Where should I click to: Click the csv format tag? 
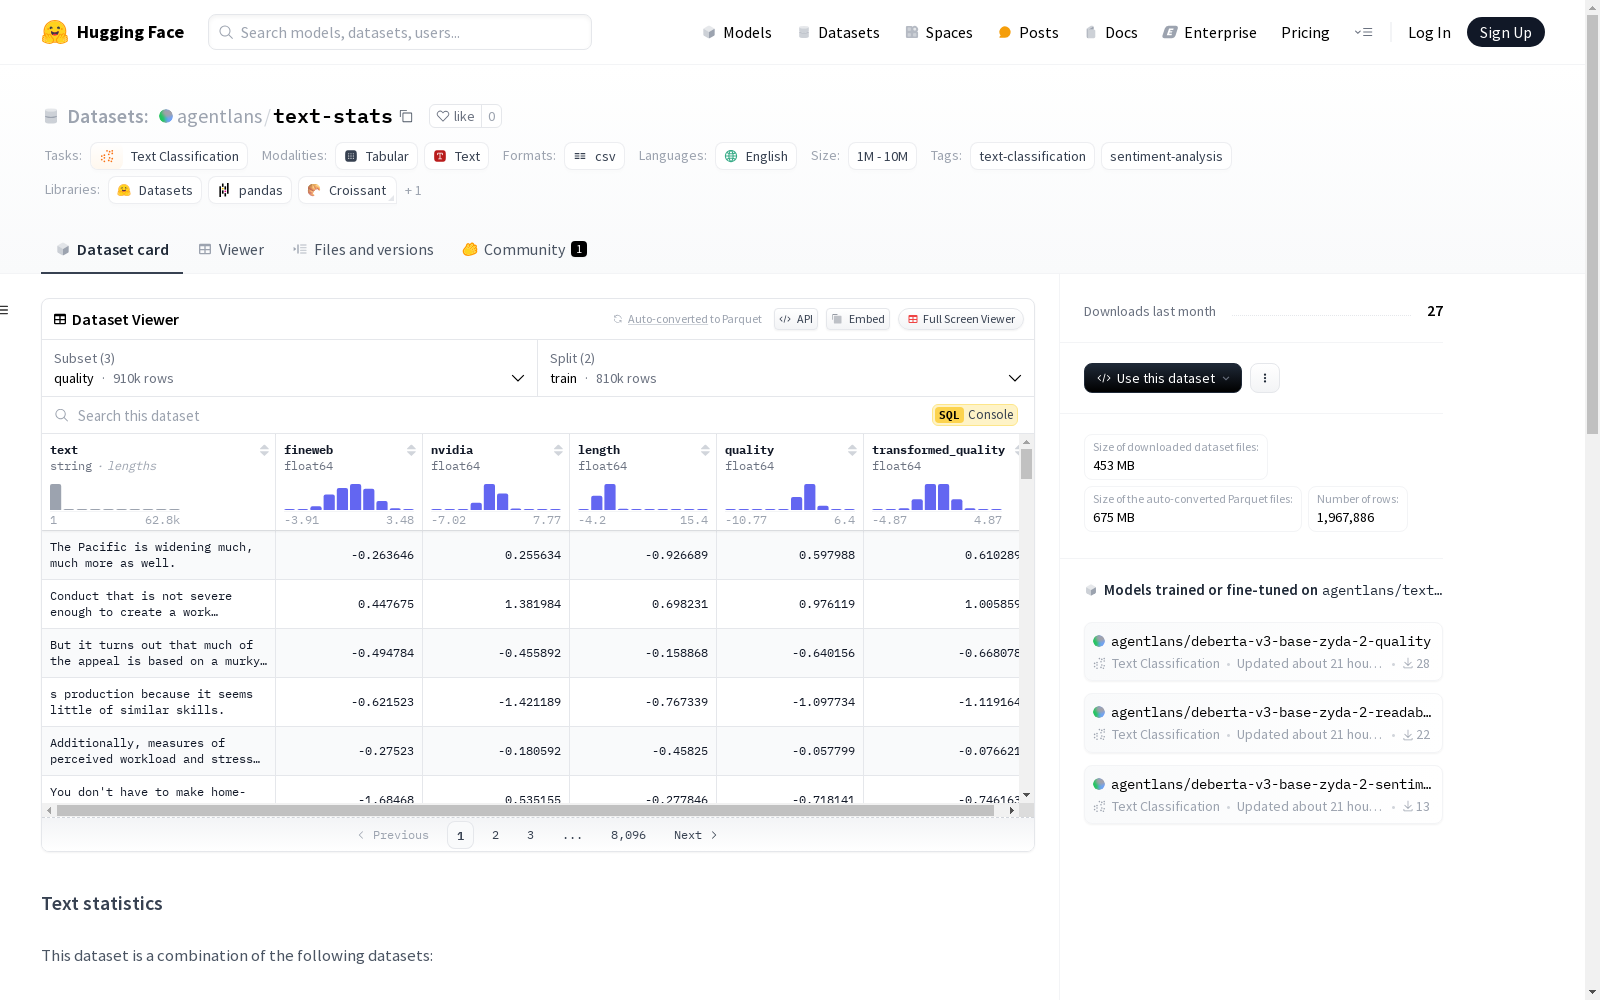594,156
